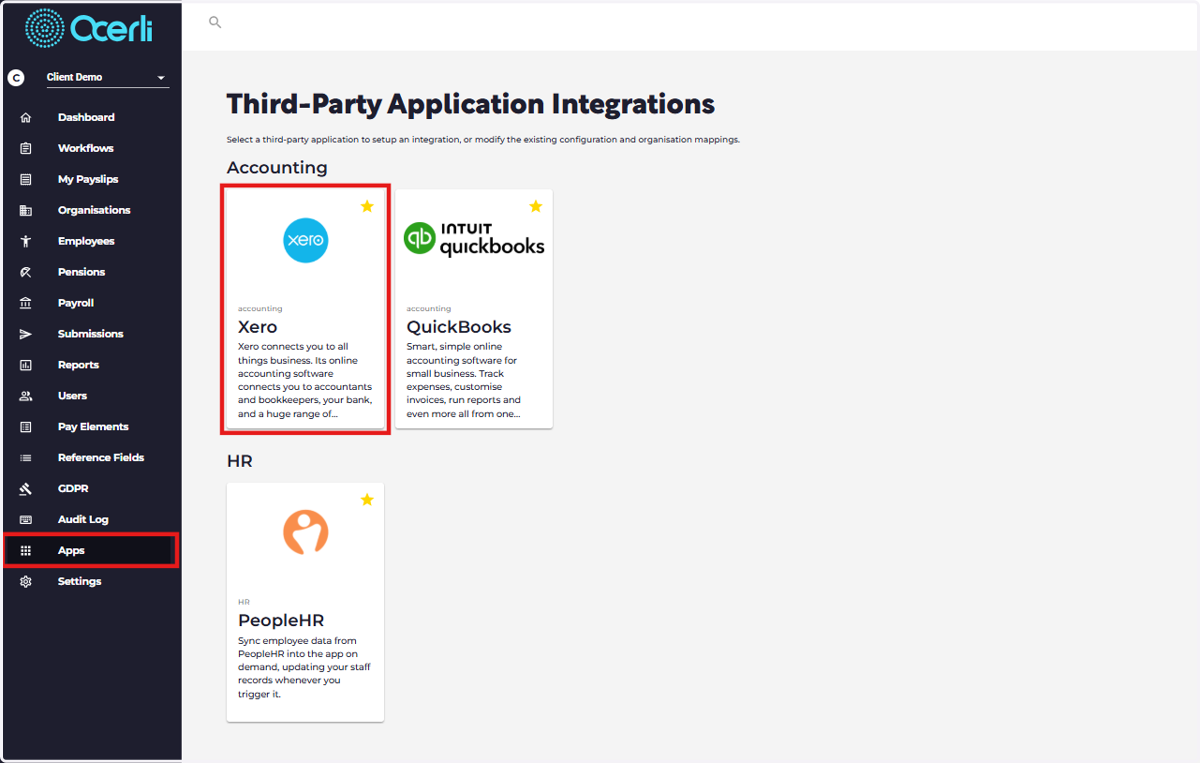Image resolution: width=1200 pixels, height=763 pixels.
Task: Click the Apps grid icon
Action: [26, 551]
